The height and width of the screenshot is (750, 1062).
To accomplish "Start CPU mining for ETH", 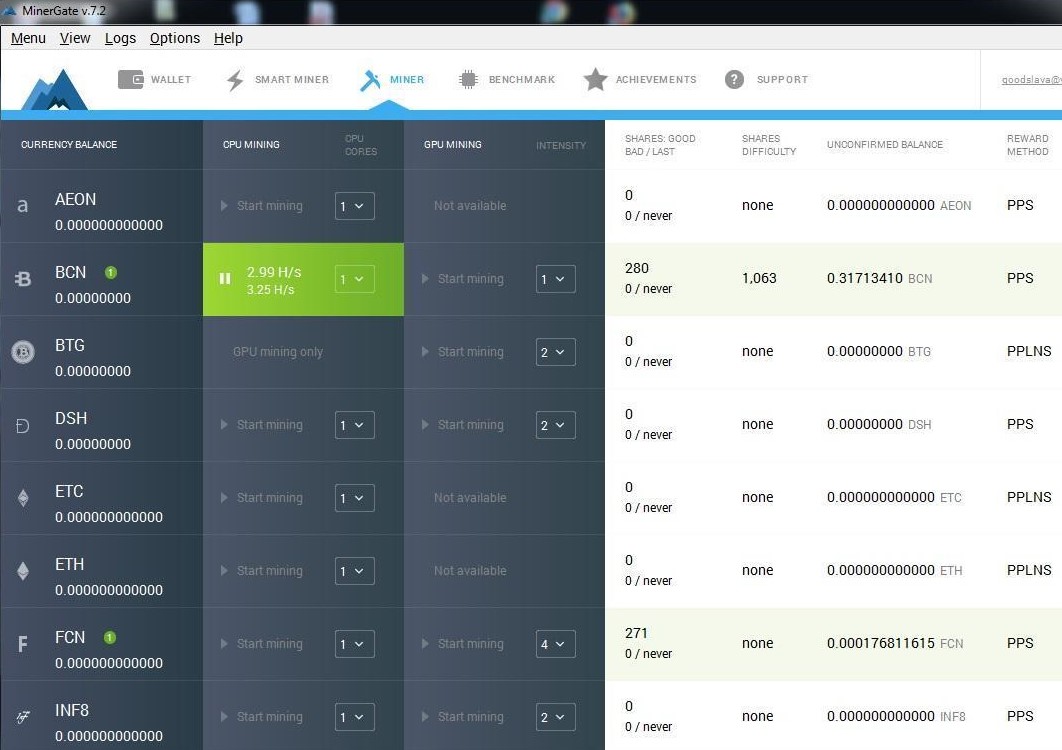I will point(262,571).
